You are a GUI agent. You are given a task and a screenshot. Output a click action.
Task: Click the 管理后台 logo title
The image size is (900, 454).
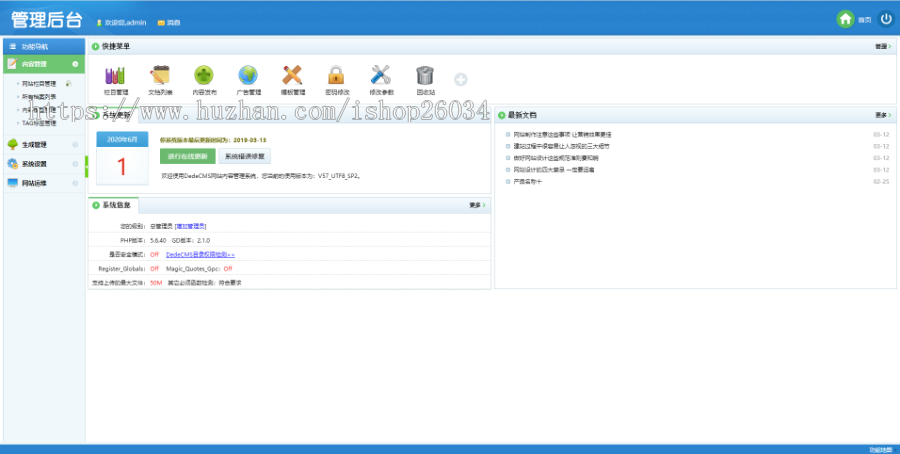[46, 20]
